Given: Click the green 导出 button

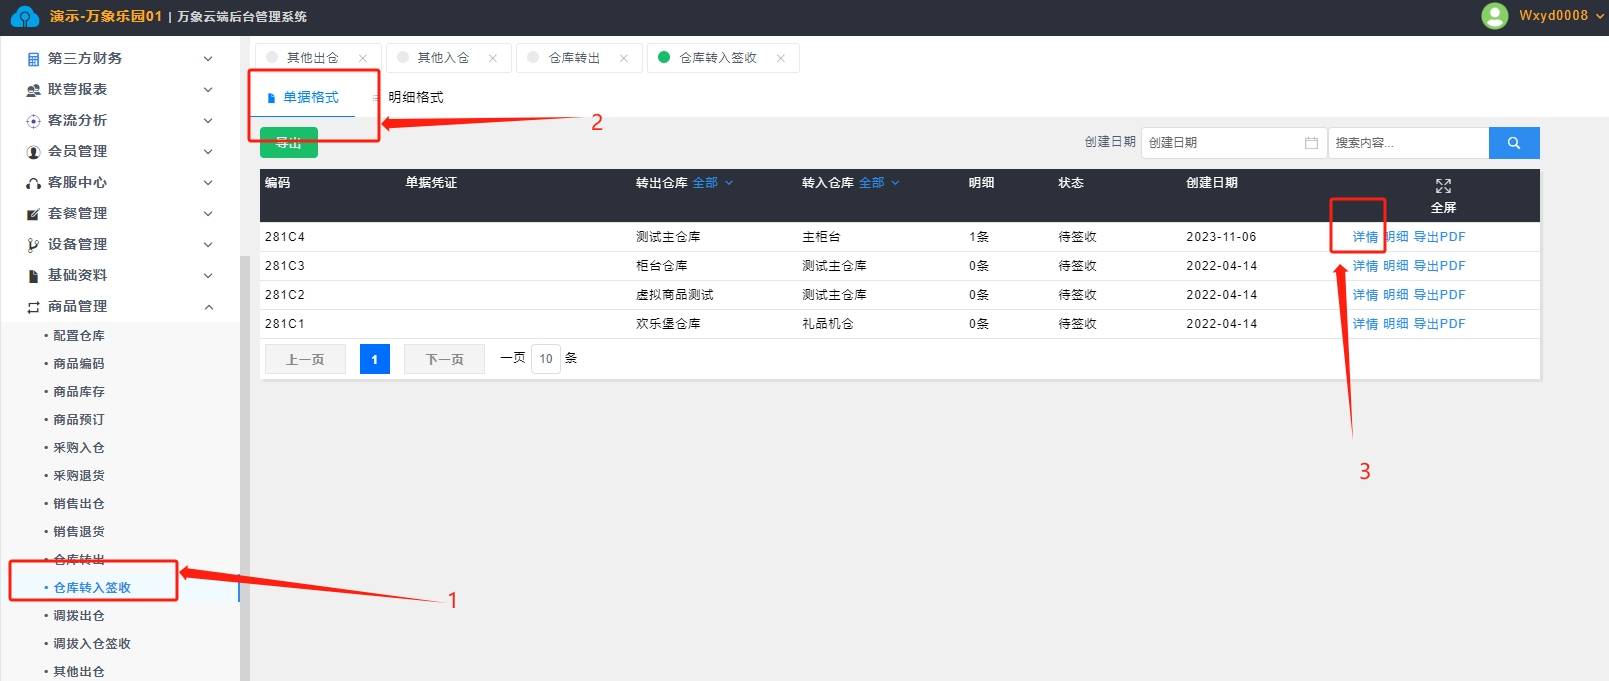Looking at the screenshot, I should coord(289,143).
